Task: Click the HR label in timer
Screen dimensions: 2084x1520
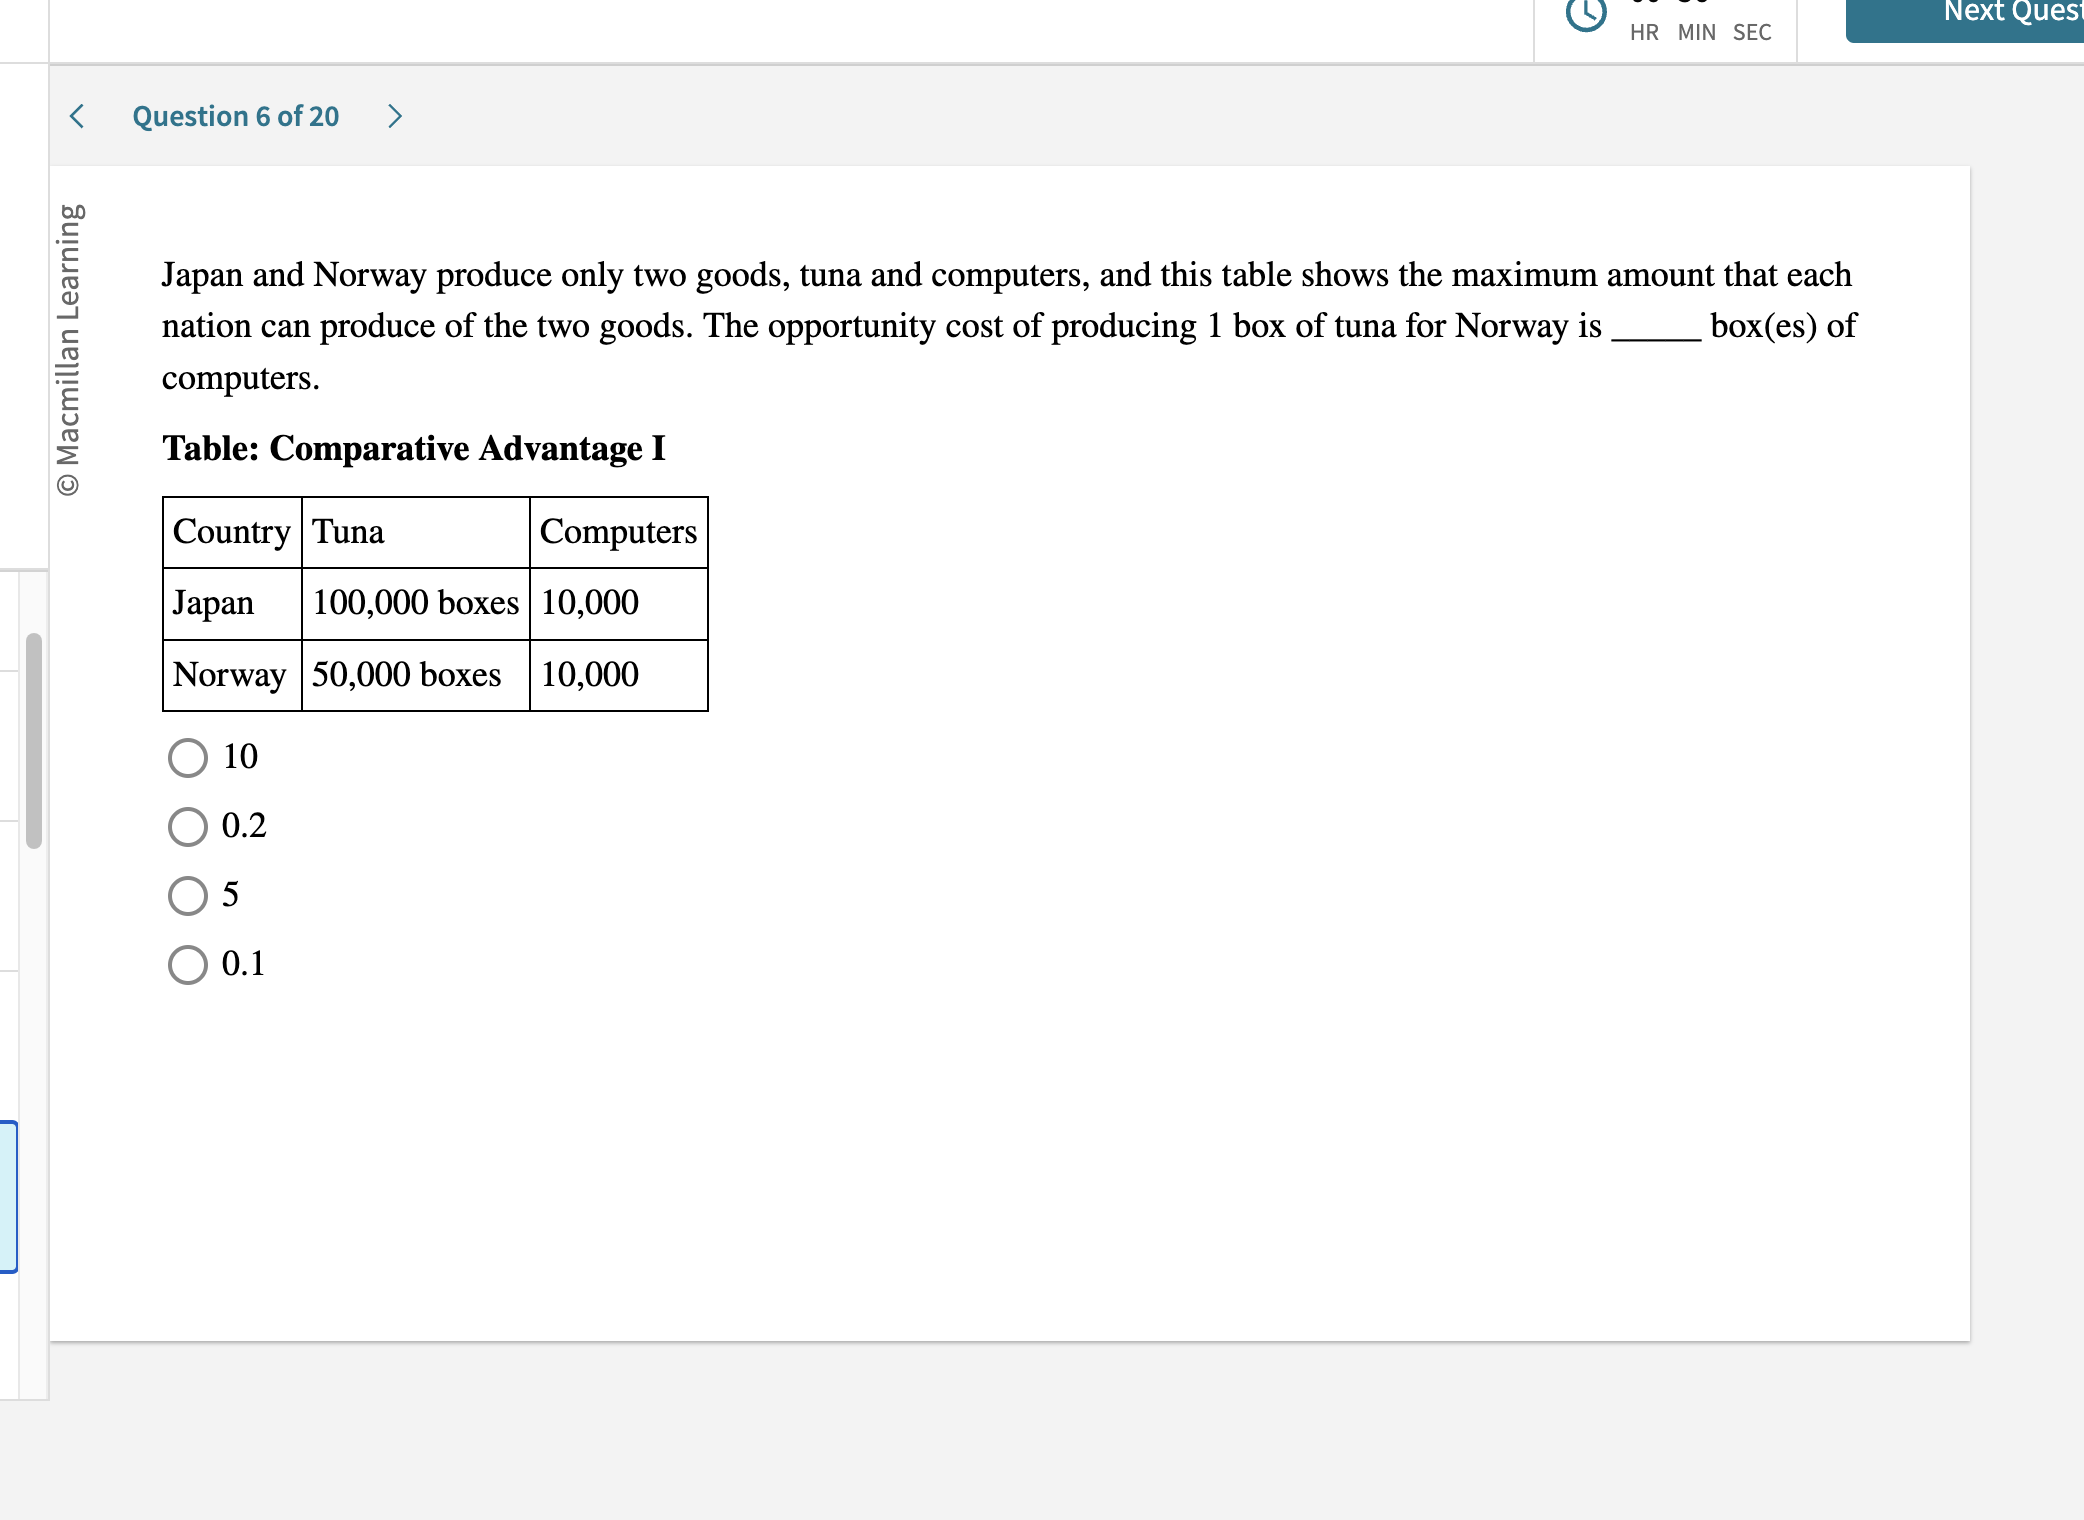Action: pos(1644,33)
